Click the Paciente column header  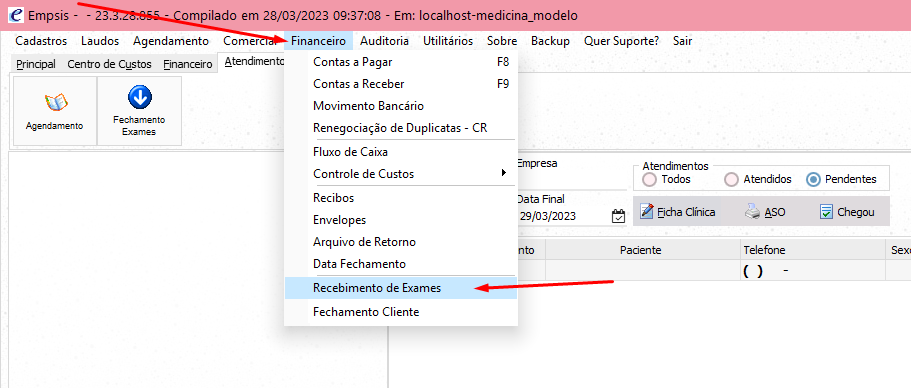click(642, 250)
